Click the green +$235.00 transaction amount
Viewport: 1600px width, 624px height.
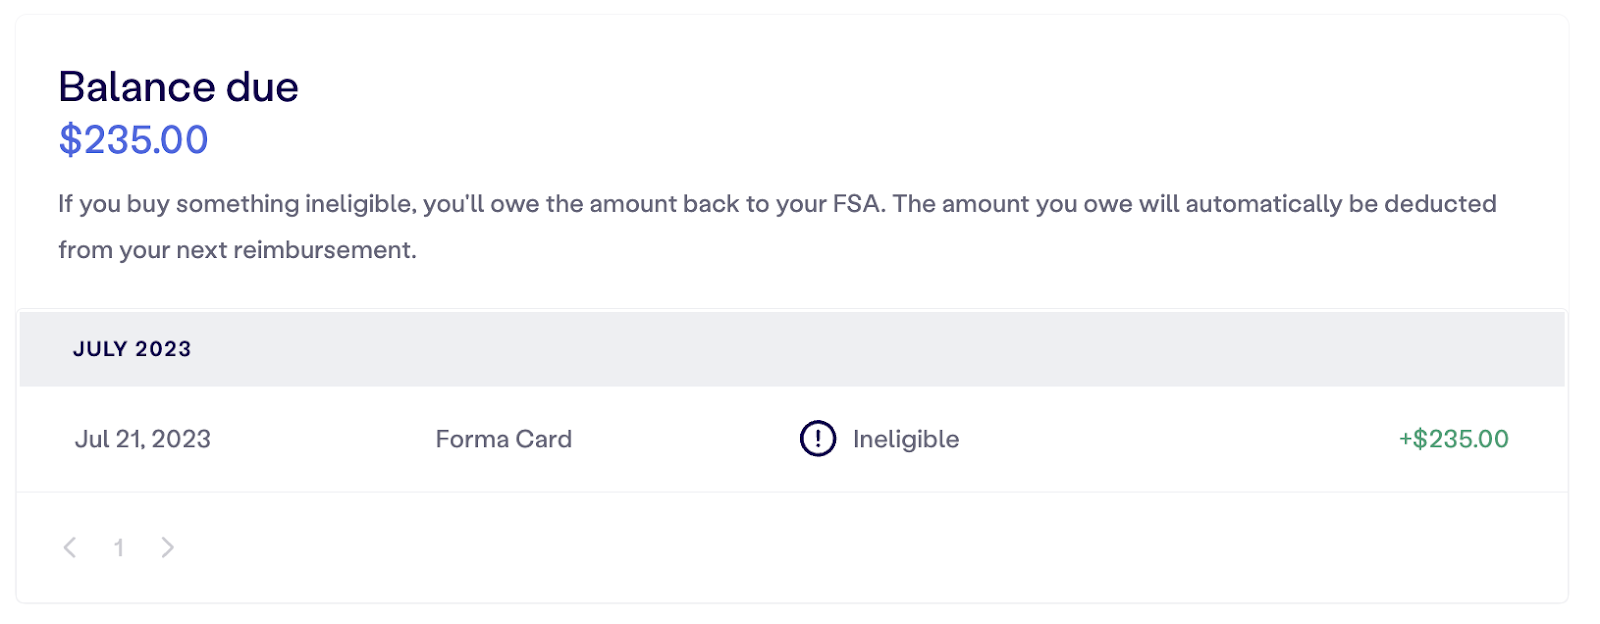pyautogui.click(x=1453, y=439)
